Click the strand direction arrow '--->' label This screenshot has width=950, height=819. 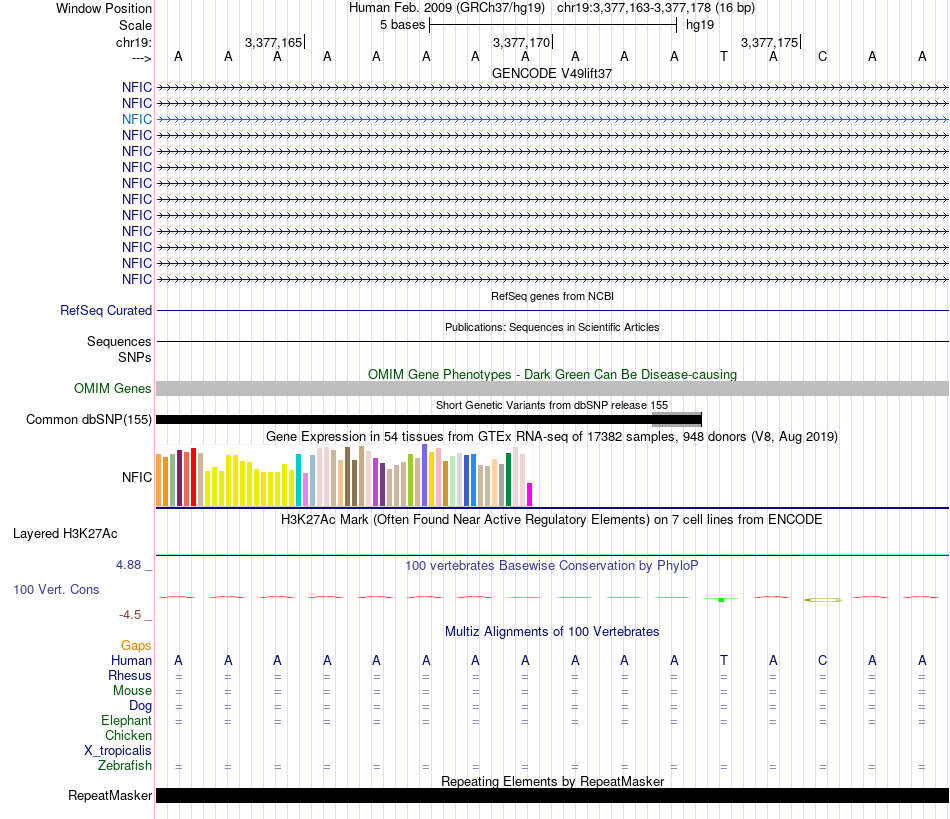click(141, 58)
